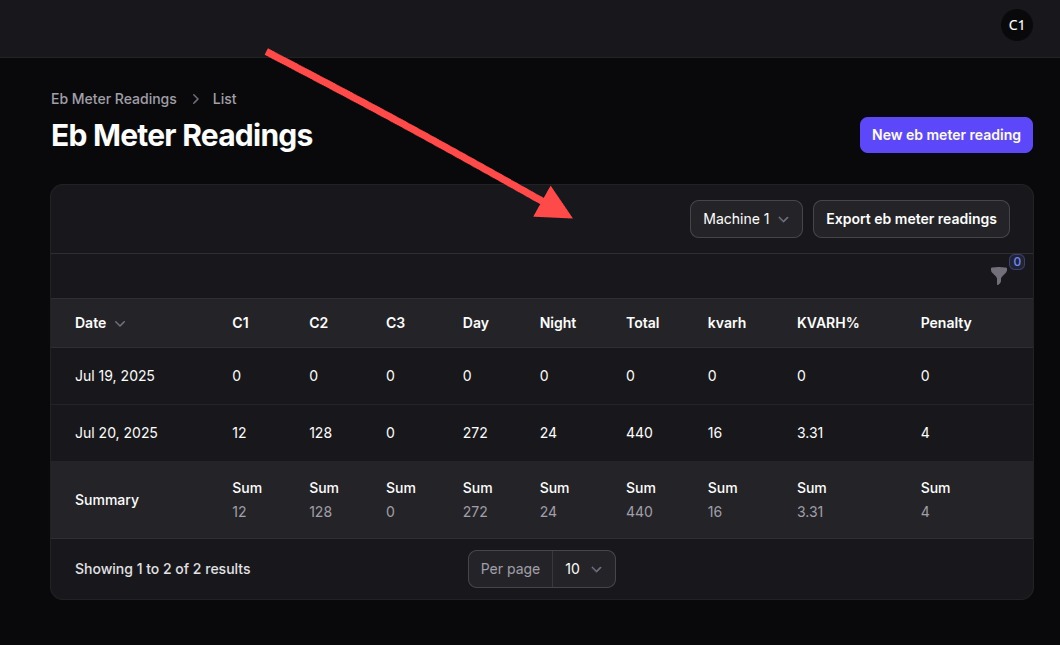Select the Jul 19, 2025 row date
The width and height of the screenshot is (1060, 645).
[x=115, y=376]
